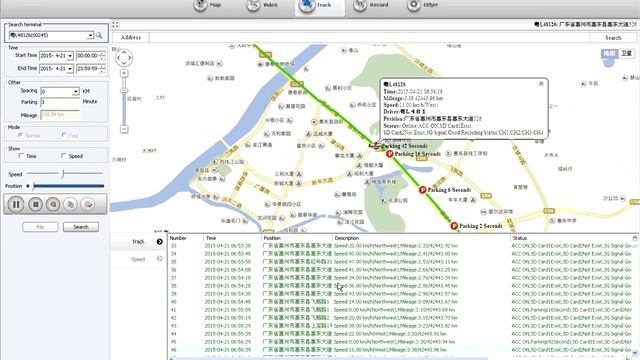Open the Video tab
The width and height of the screenshot is (640, 360).
tap(262, 5)
